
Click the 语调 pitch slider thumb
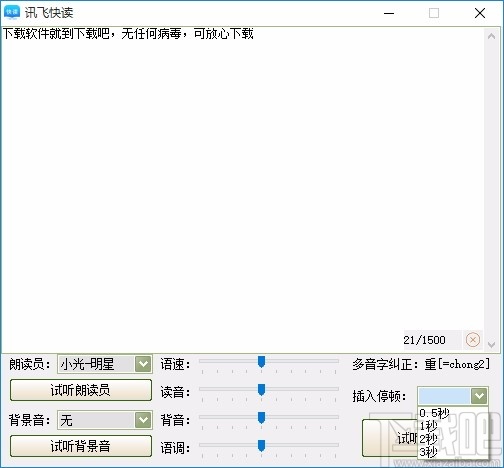point(261,446)
